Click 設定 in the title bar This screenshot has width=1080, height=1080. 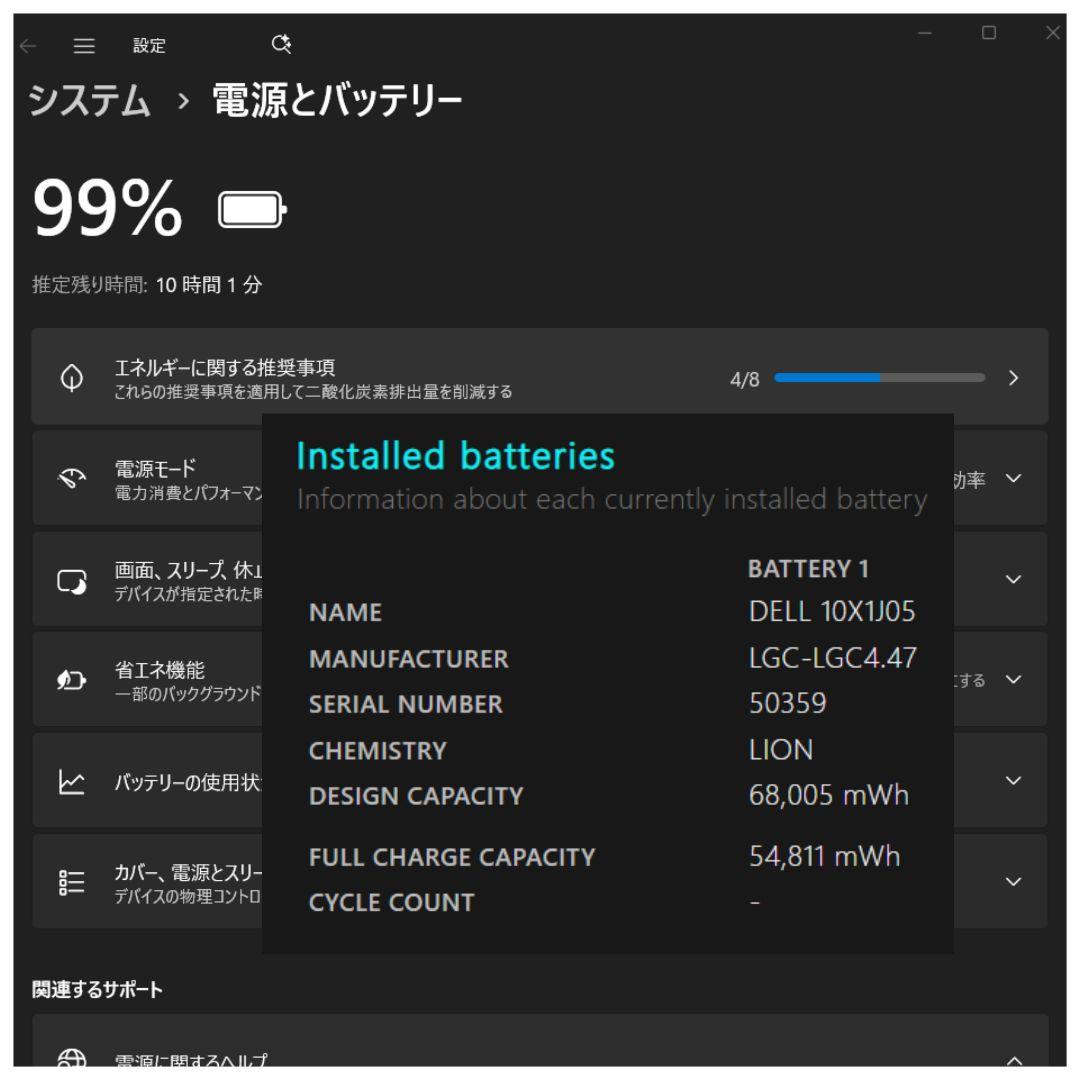(x=148, y=46)
